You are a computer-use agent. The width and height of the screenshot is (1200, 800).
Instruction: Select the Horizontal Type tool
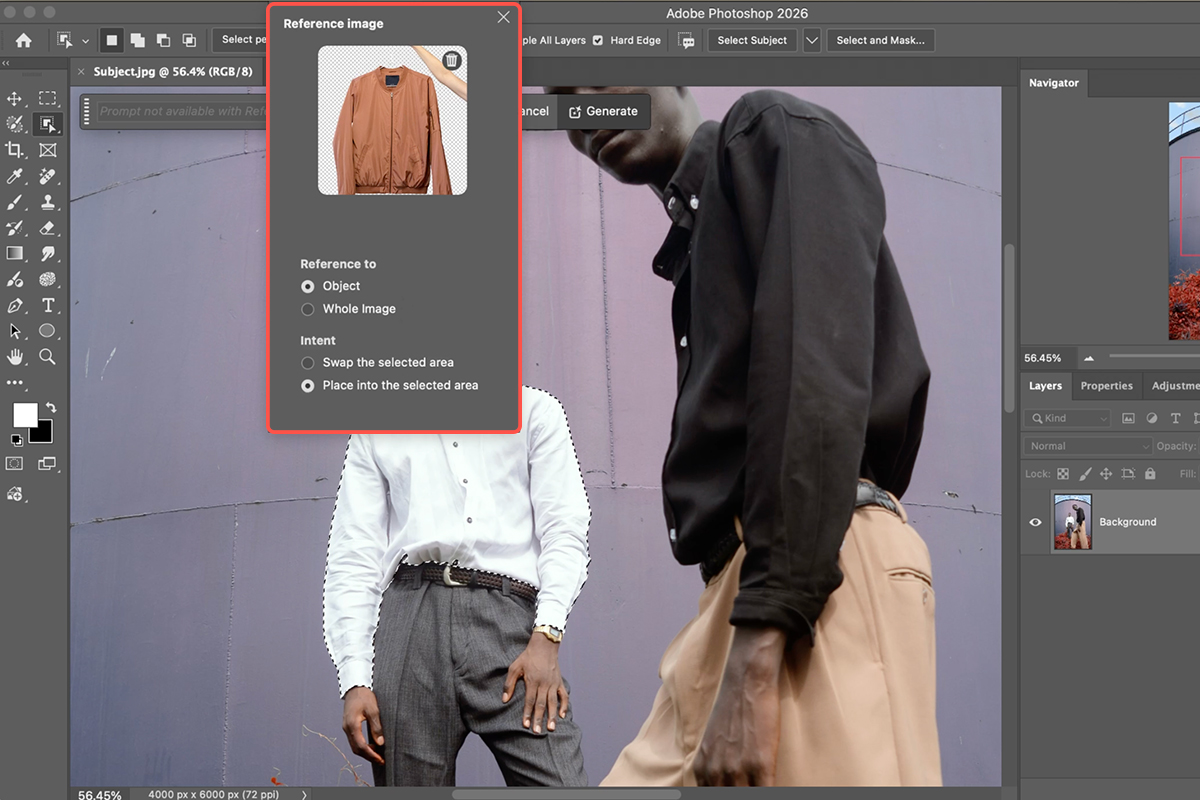pyautogui.click(x=47, y=305)
